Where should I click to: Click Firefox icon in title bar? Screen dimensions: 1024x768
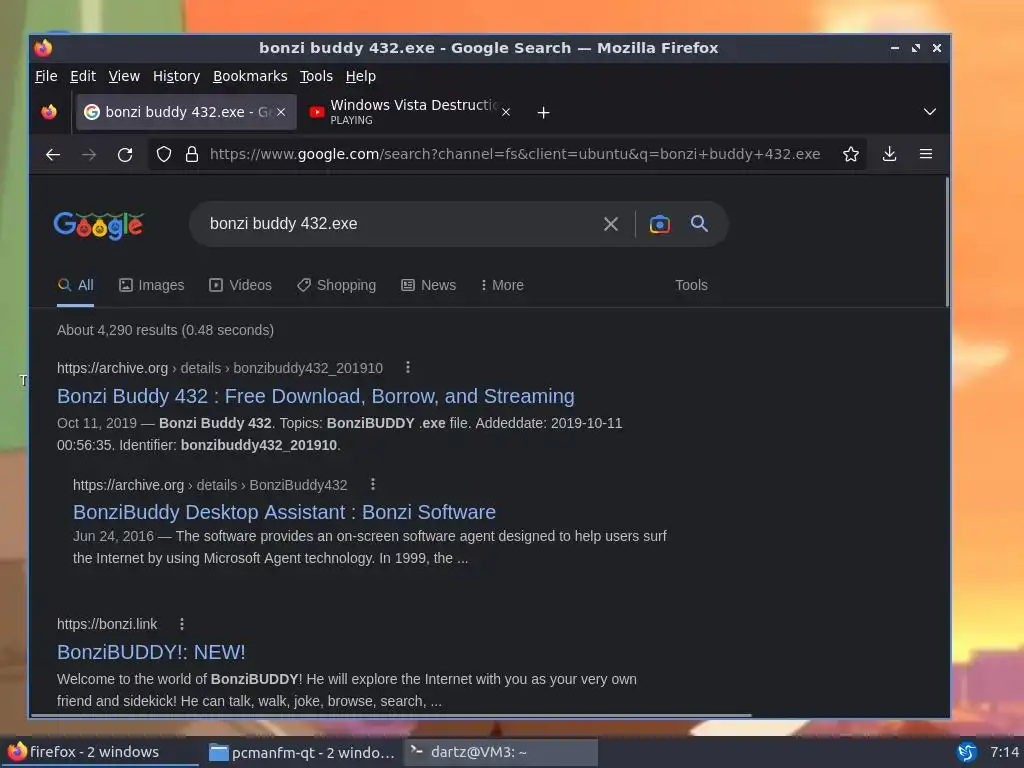coord(43,48)
